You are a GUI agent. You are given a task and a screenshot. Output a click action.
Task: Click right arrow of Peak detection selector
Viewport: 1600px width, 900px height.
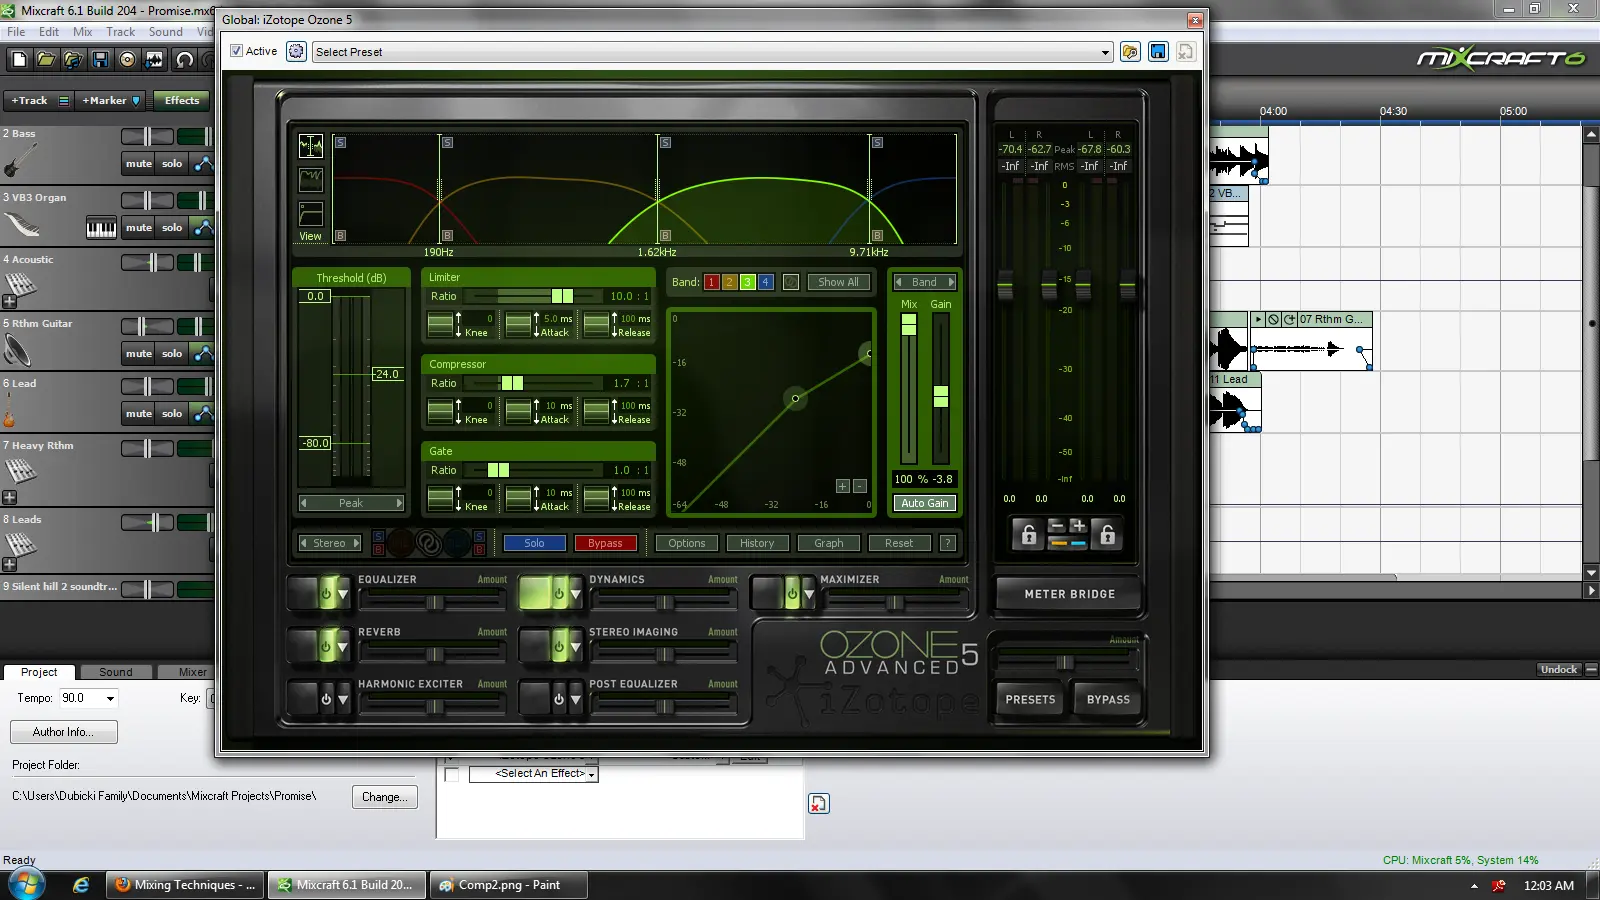399,503
